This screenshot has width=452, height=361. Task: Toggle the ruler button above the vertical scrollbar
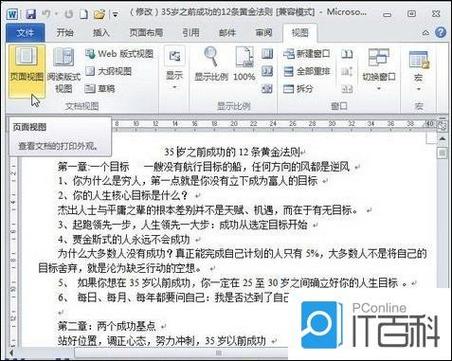(442, 125)
